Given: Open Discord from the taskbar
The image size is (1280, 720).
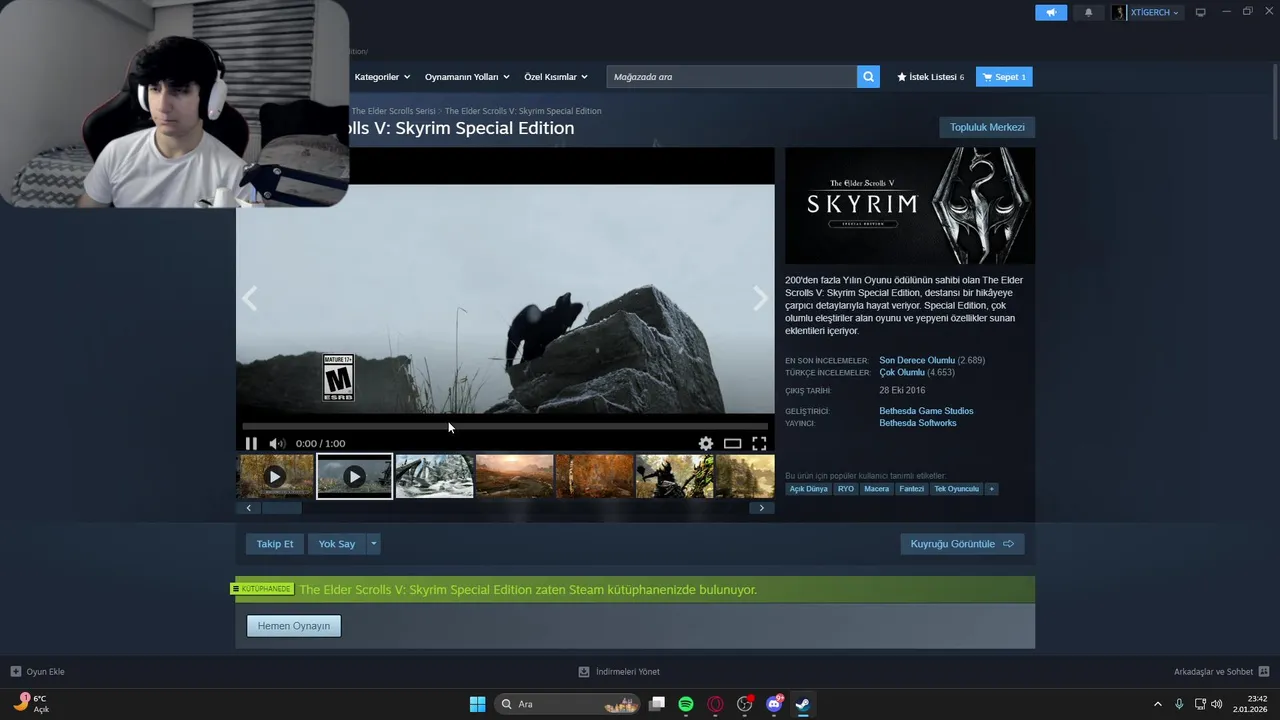Looking at the screenshot, I should (x=774, y=704).
